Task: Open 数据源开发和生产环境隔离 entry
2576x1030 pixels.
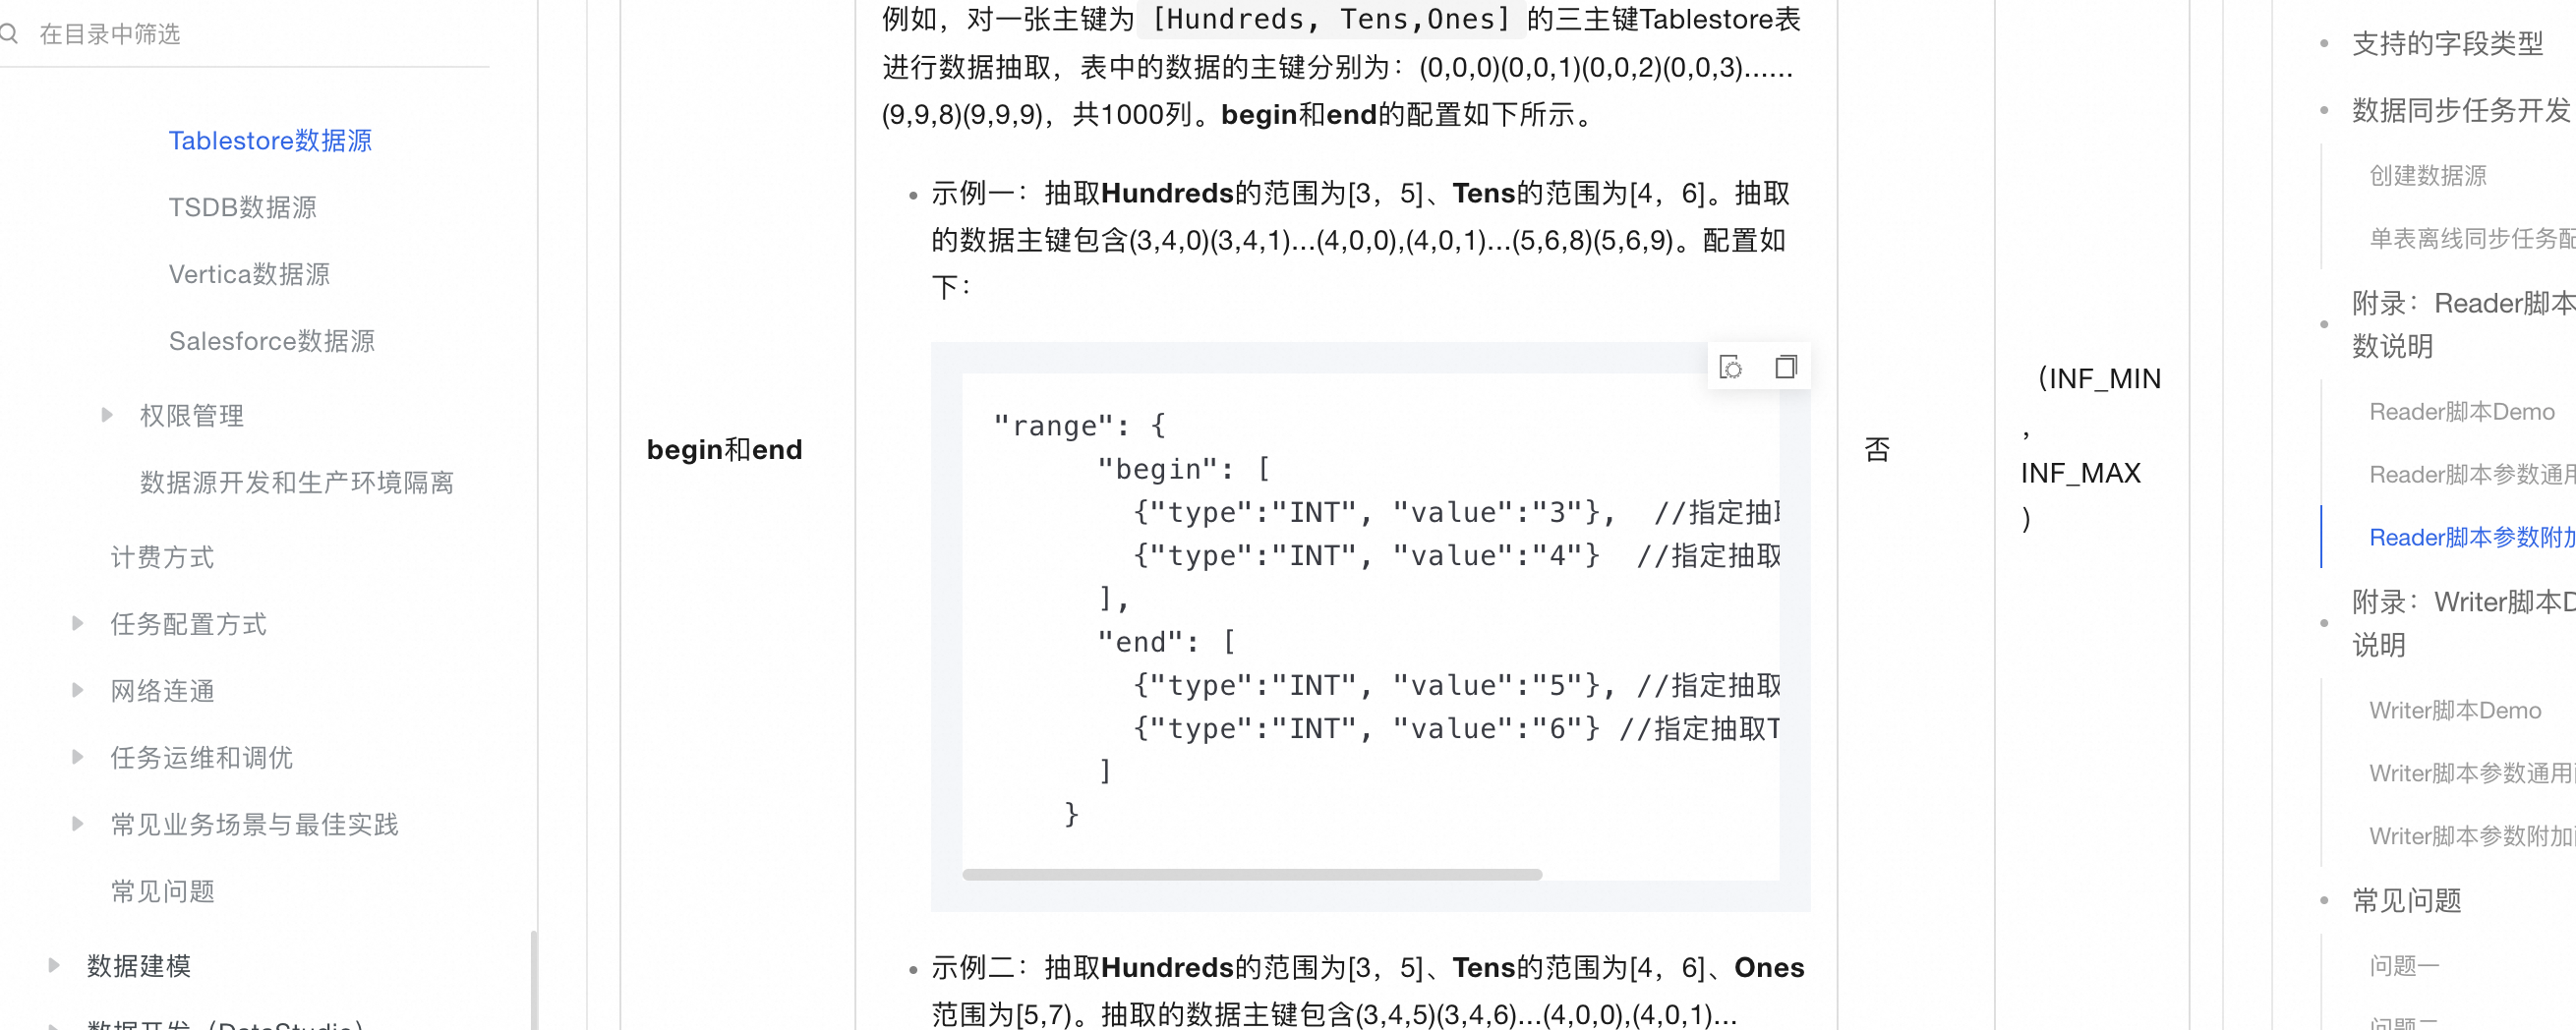Action: click(297, 483)
